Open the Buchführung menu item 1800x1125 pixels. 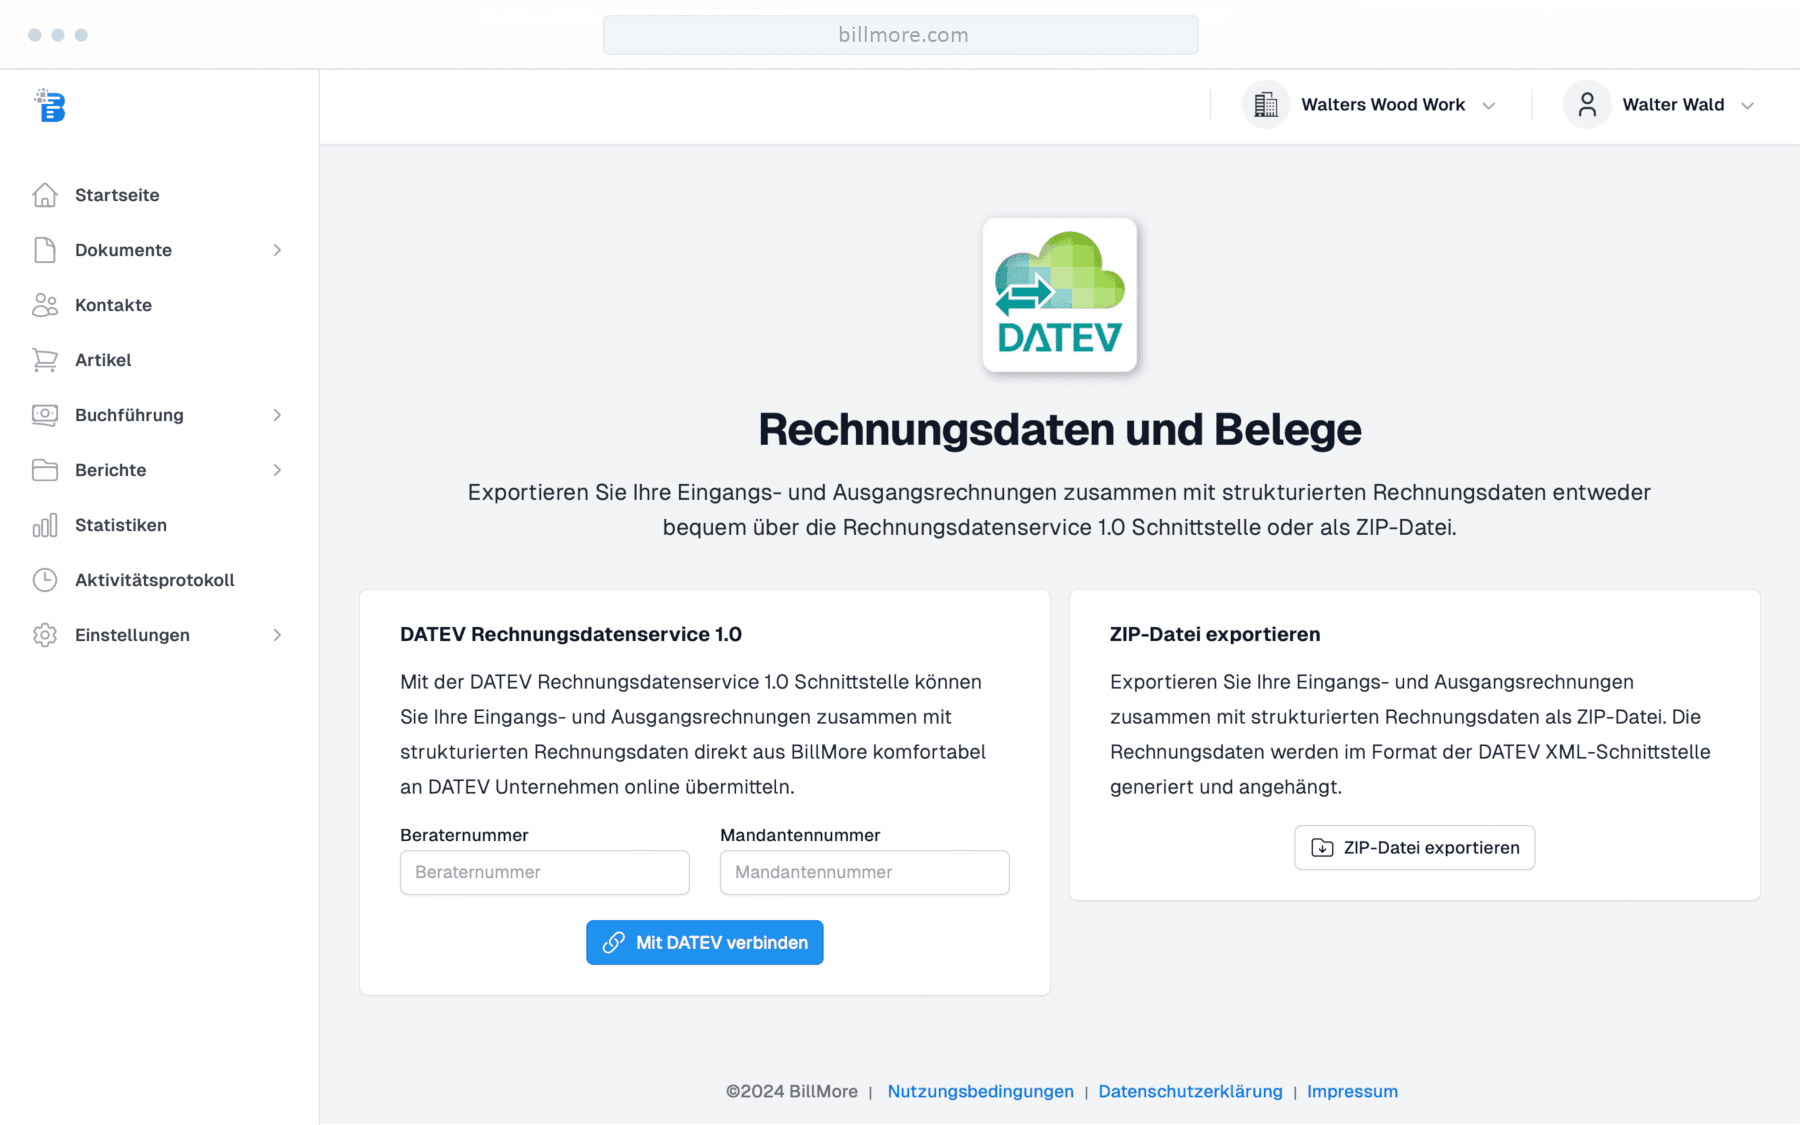click(x=129, y=415)
